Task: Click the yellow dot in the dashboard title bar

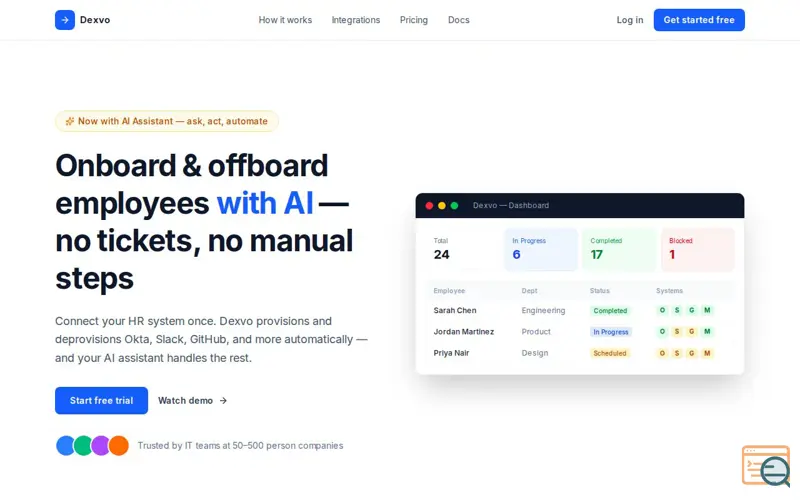Action: (x=442, y=206)
